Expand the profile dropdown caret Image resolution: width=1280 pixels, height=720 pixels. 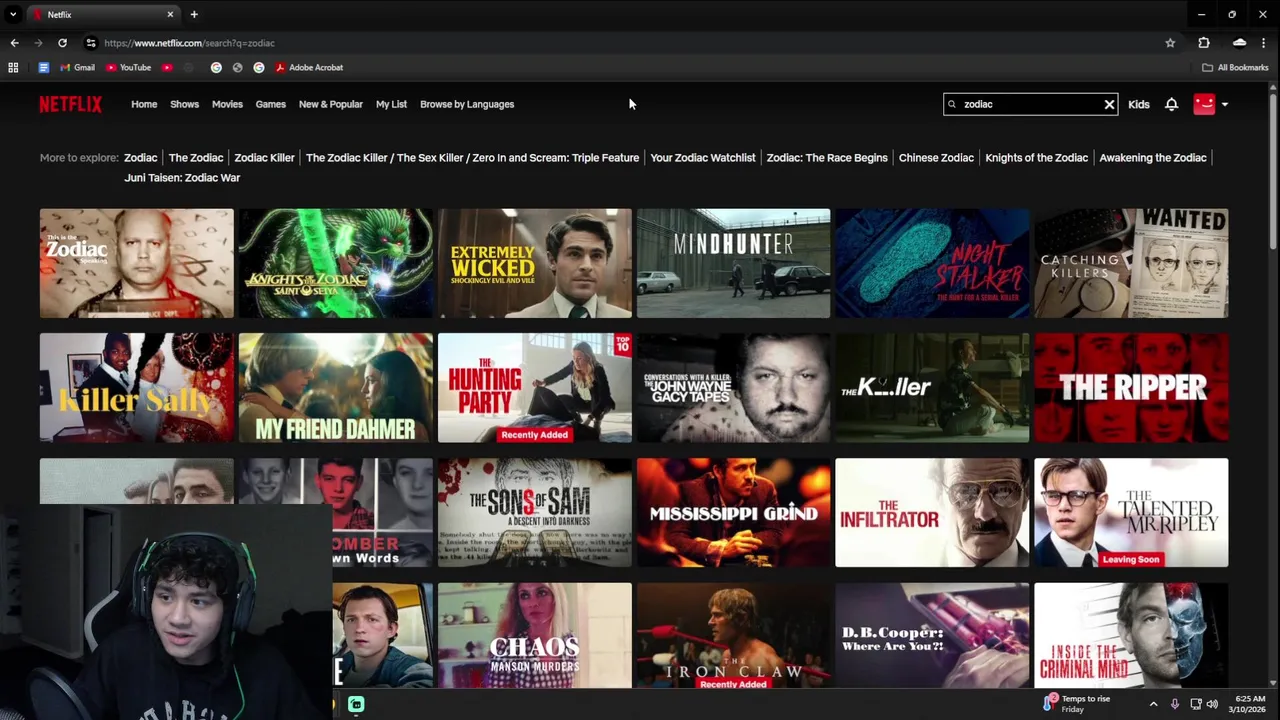(x=1225, y=104)
